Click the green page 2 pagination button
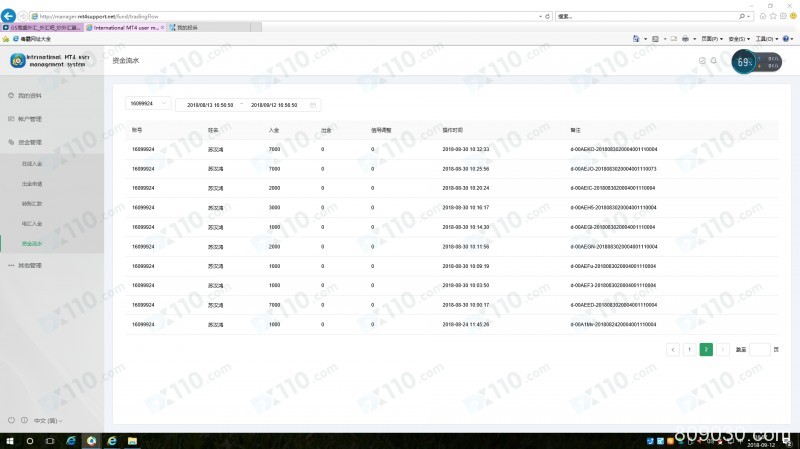Image resolution: width=800 pixels, height=449 pixels. (x=706, y=350)
